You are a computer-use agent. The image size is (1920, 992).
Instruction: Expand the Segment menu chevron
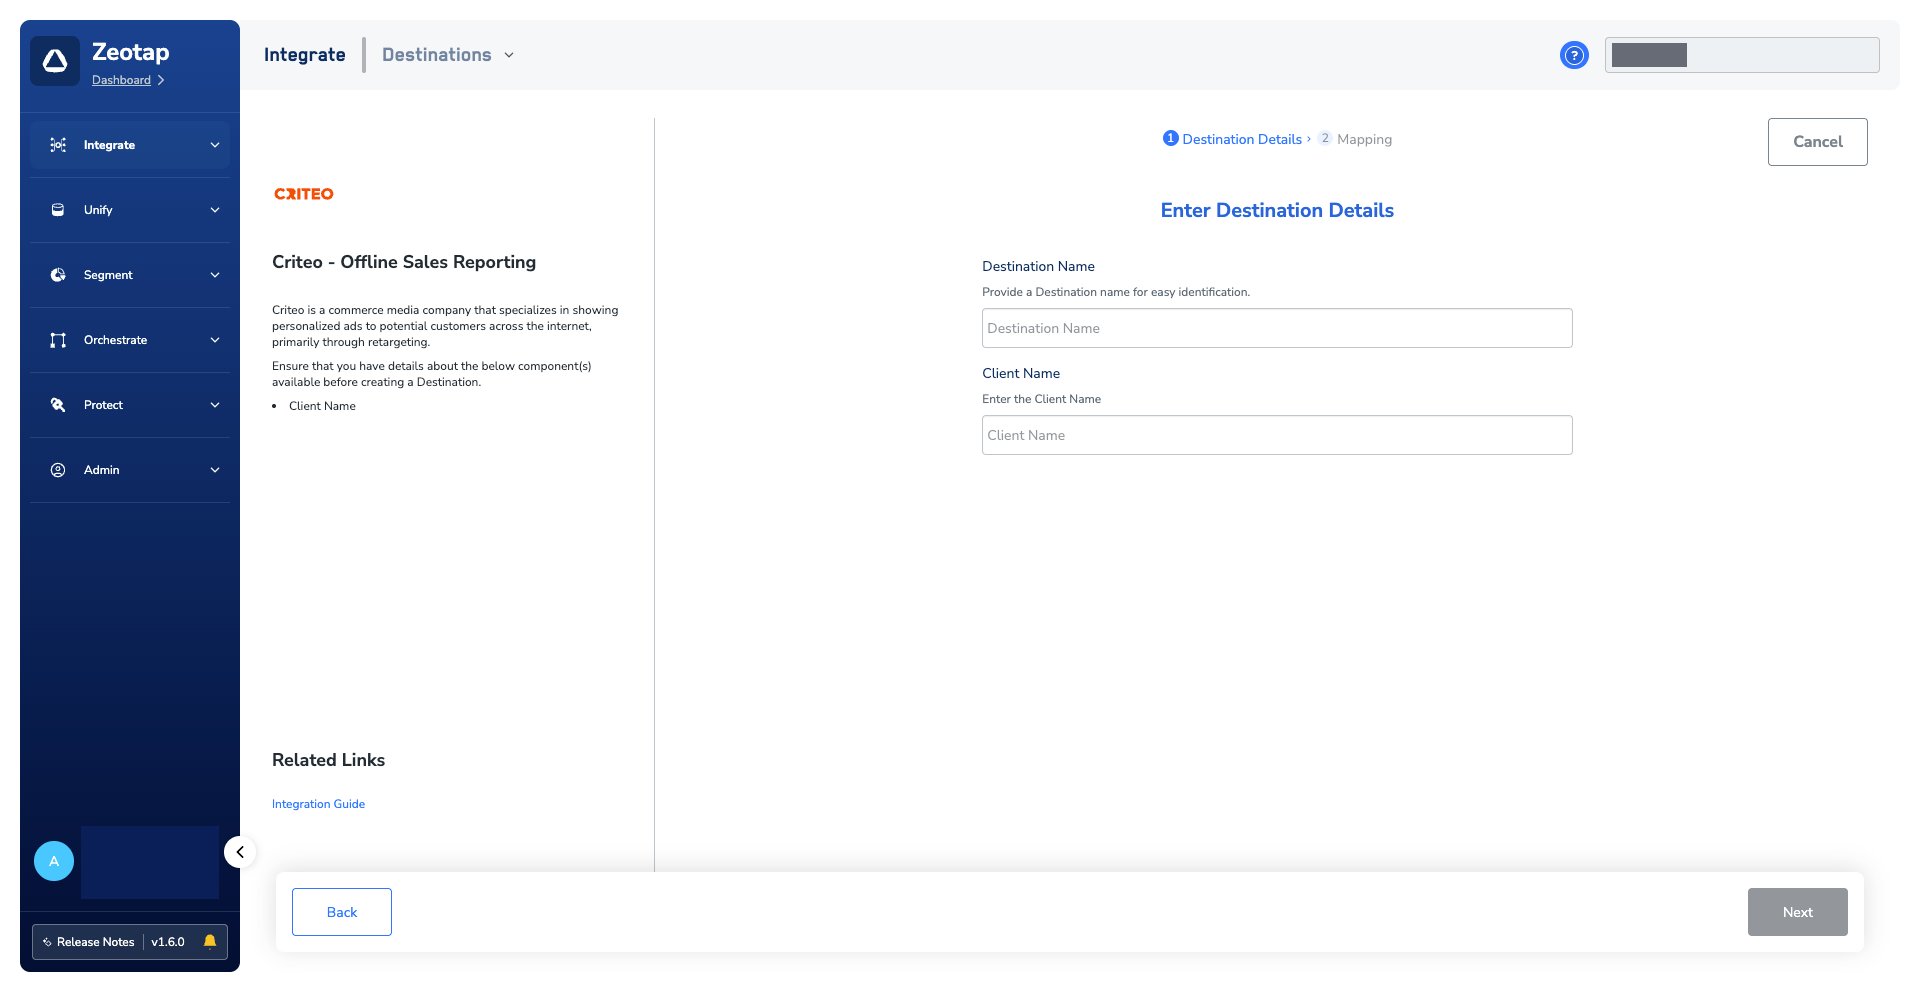tap(215, 275)
